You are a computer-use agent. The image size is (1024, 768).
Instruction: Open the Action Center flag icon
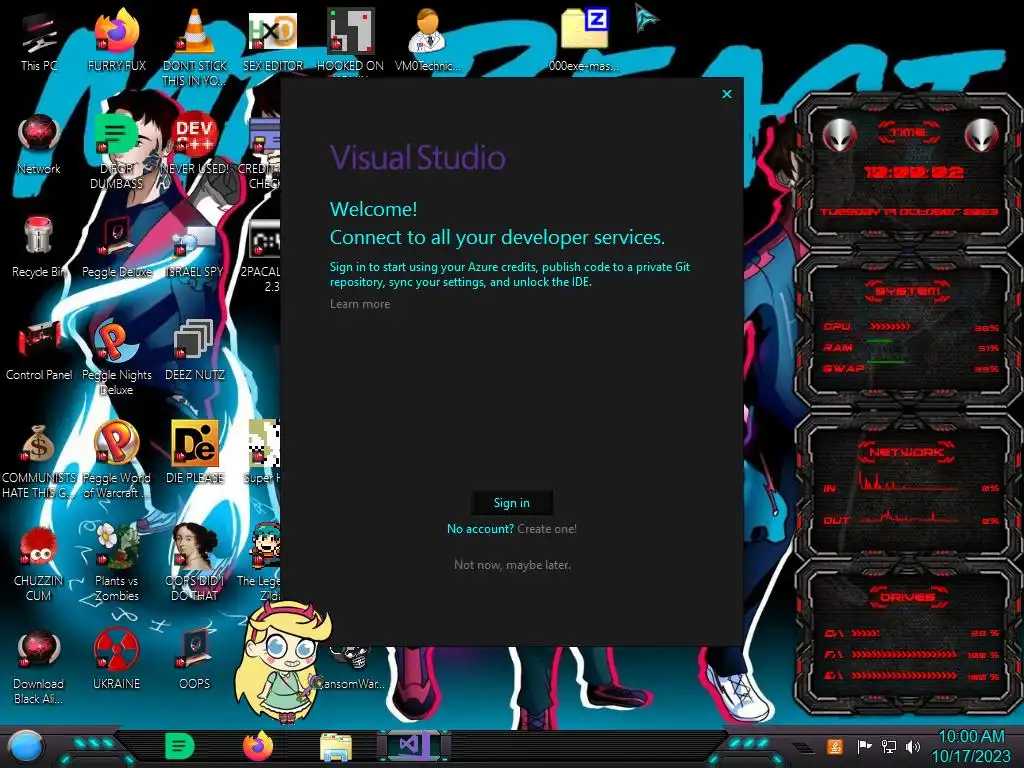click(865, 746)
